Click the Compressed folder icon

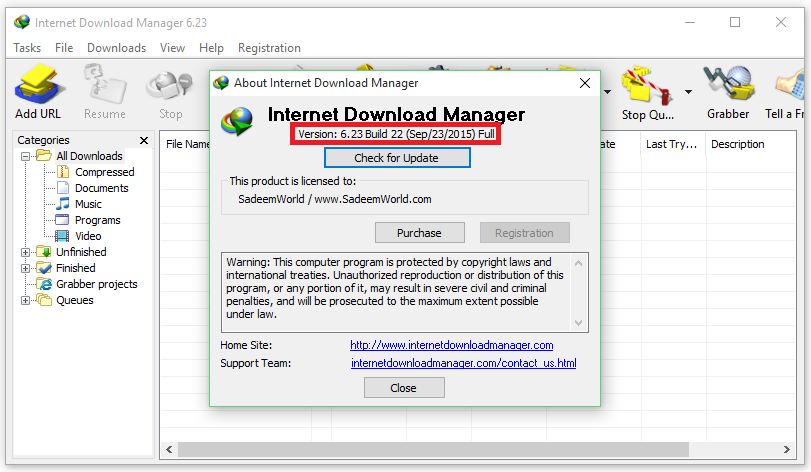63,172
